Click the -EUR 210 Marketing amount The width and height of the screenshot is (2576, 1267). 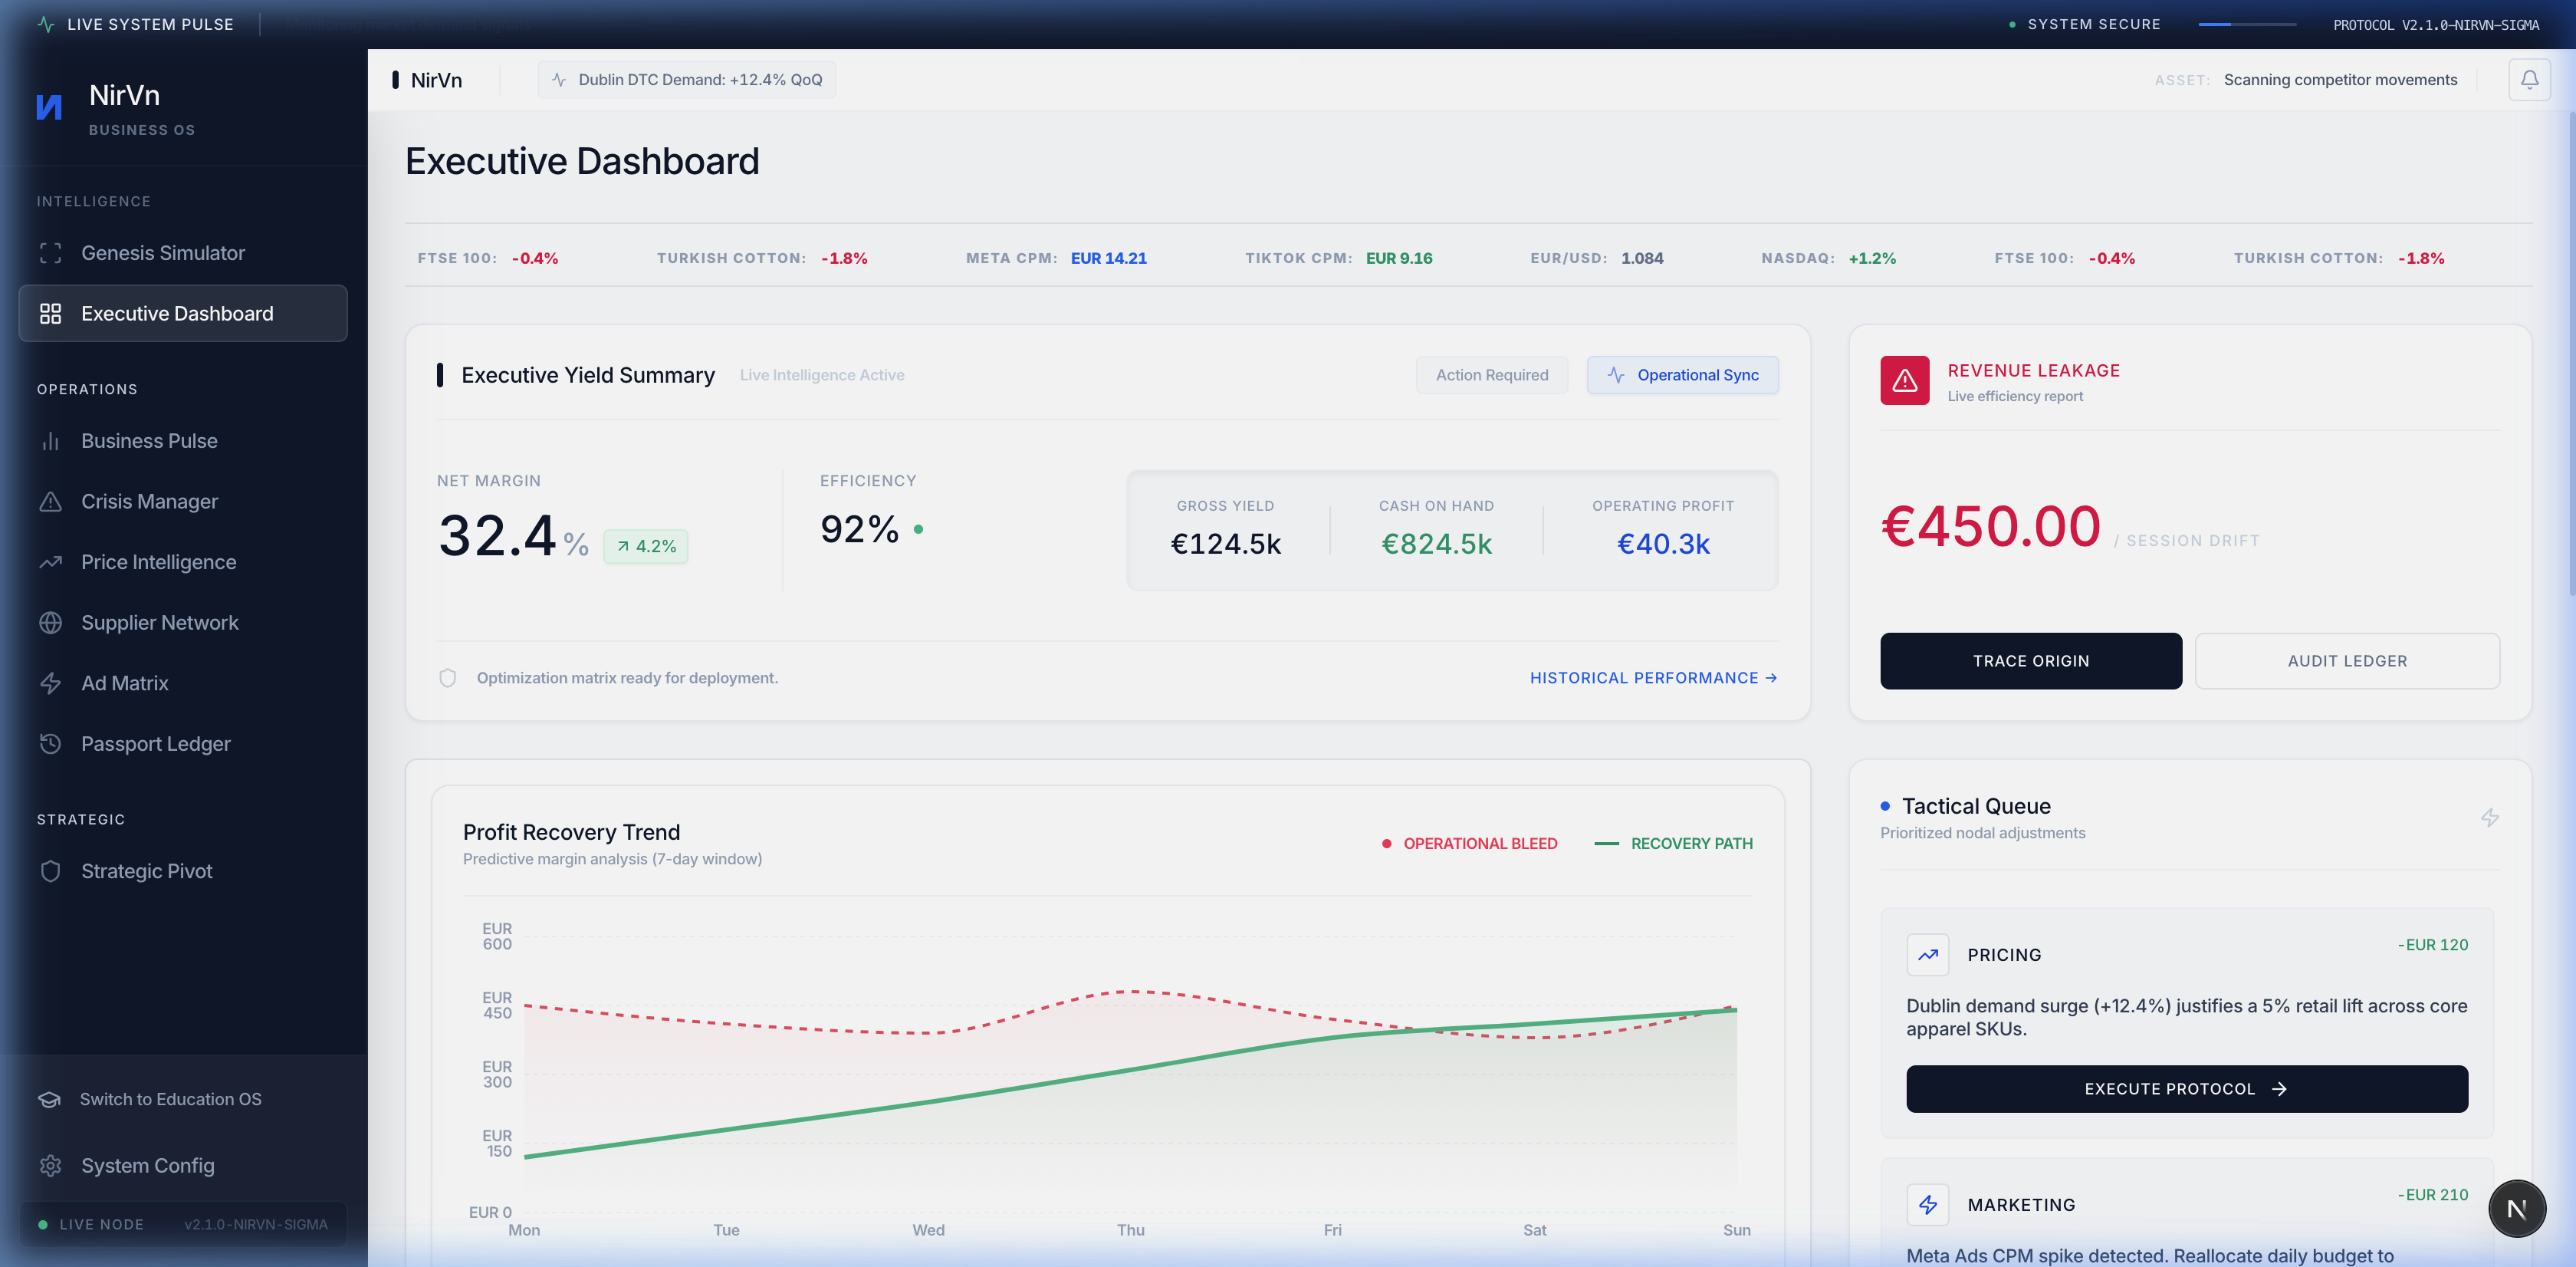point(2433,1195)
